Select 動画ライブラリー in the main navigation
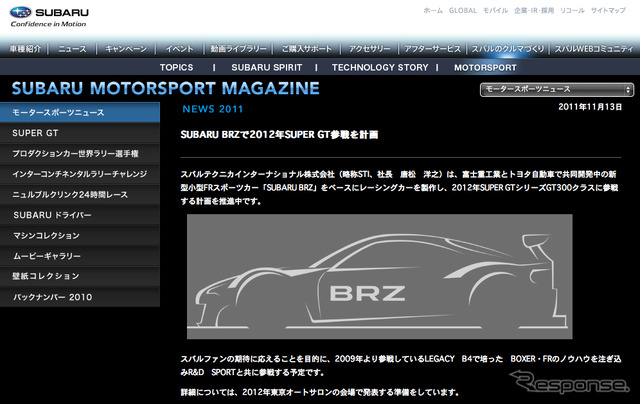 click(238, 49)
